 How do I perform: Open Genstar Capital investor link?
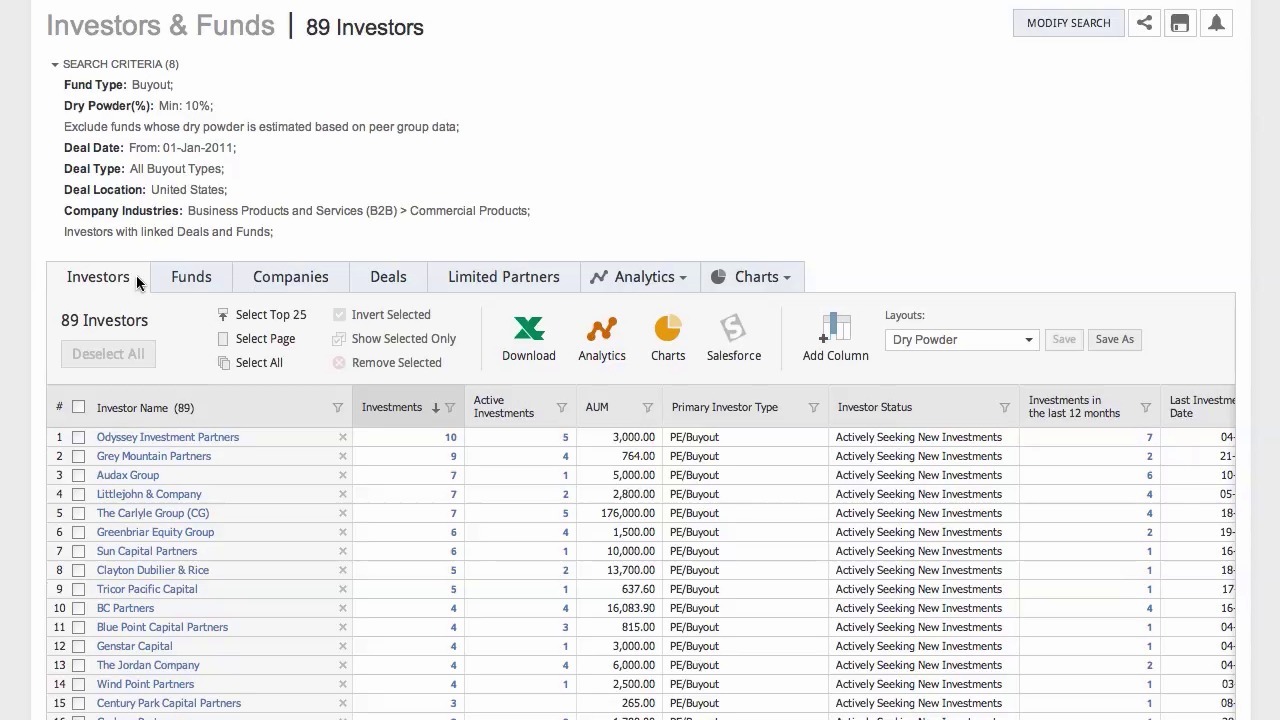135,646
